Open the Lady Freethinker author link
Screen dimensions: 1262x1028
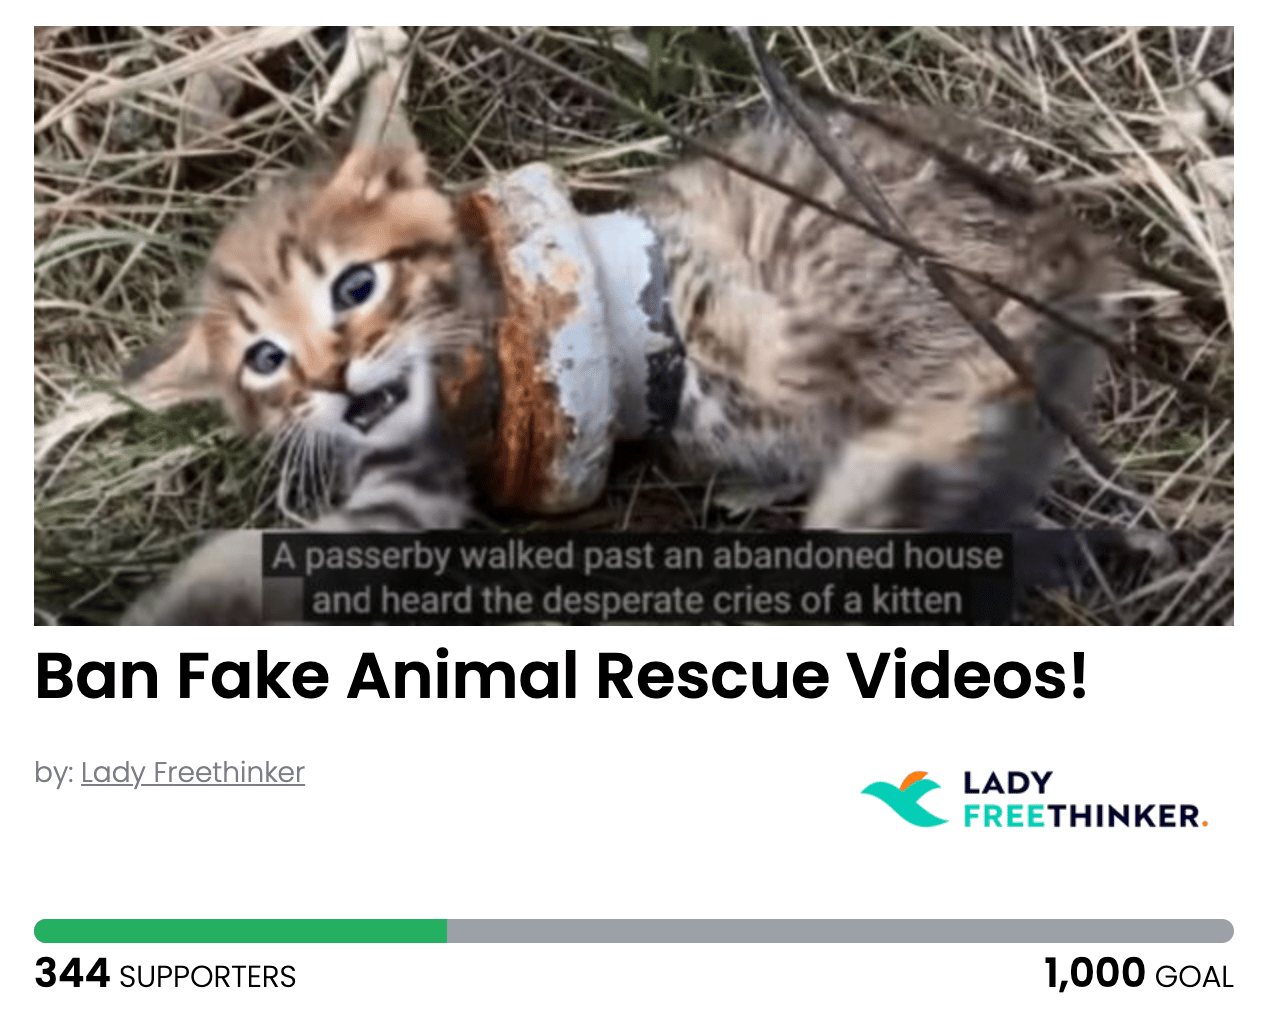193,772
